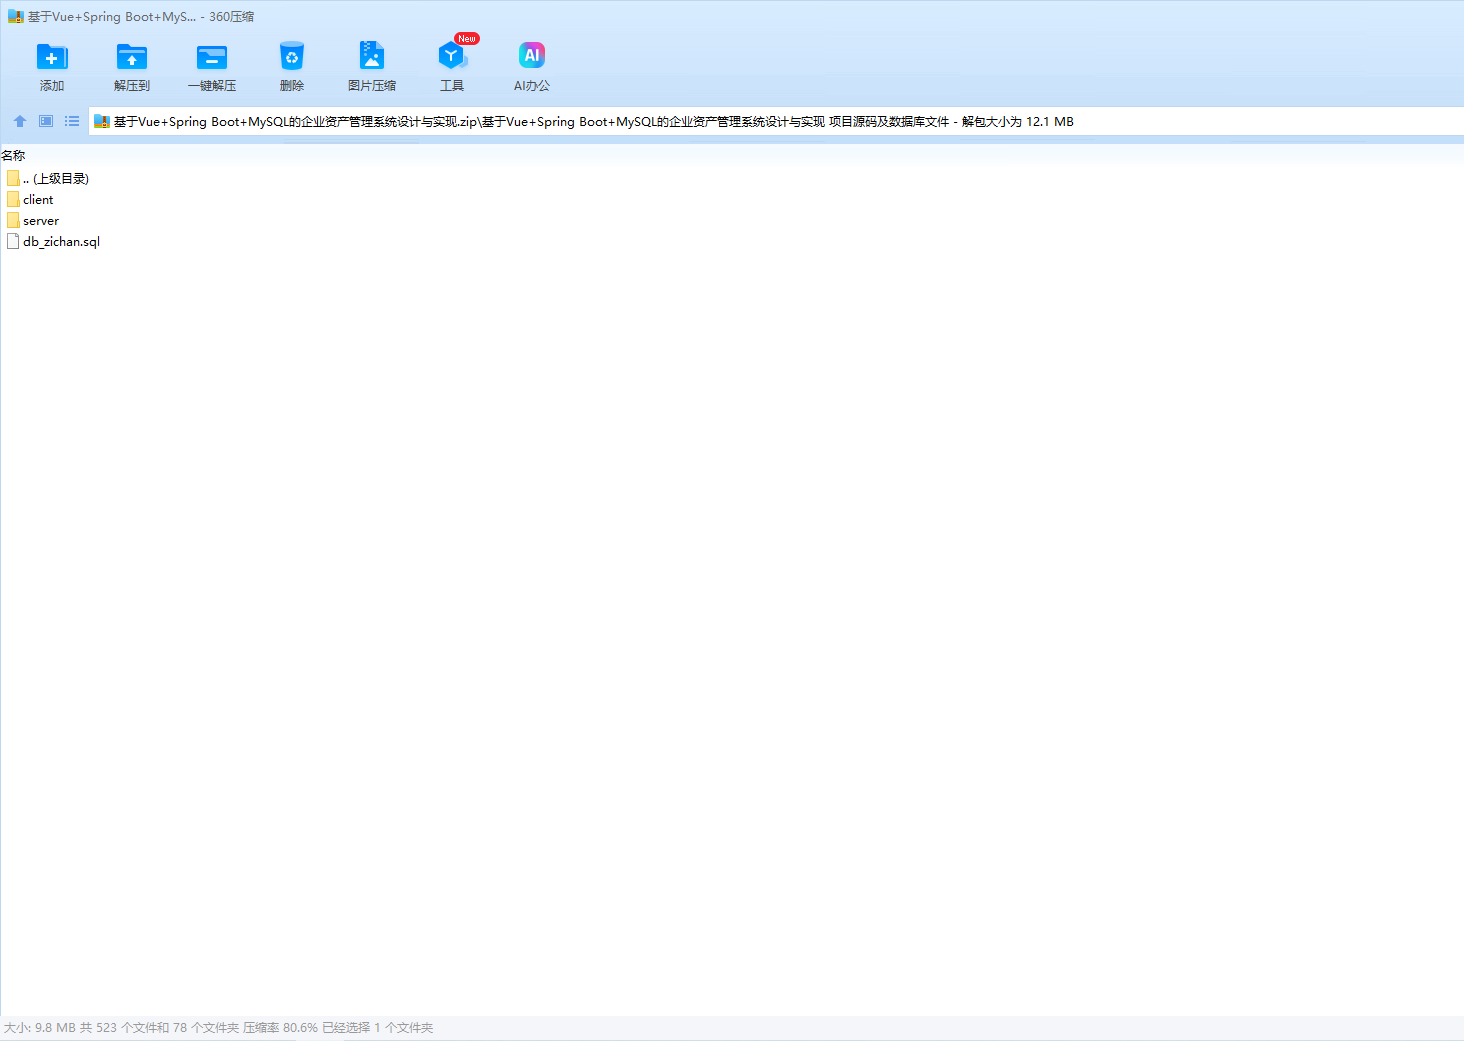Viewport: 1464px width, 1041px height.
Task: Click the 删除 (Delete) trash icon
Action: pos(292,57)
